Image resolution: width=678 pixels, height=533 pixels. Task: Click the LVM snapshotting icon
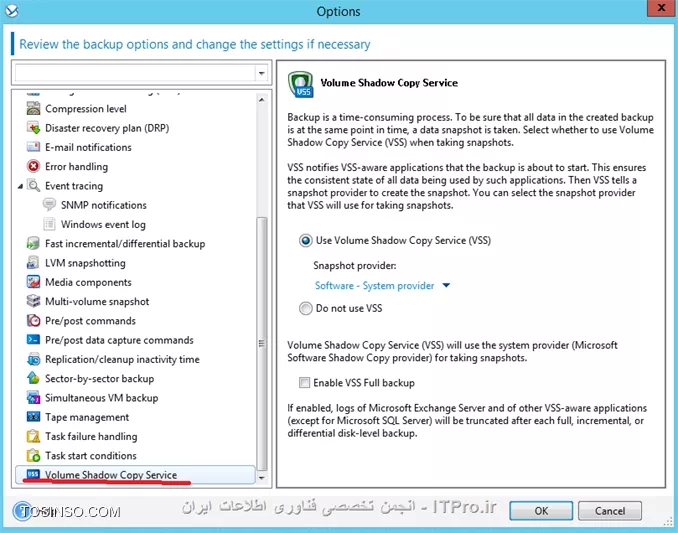(33, 263)
